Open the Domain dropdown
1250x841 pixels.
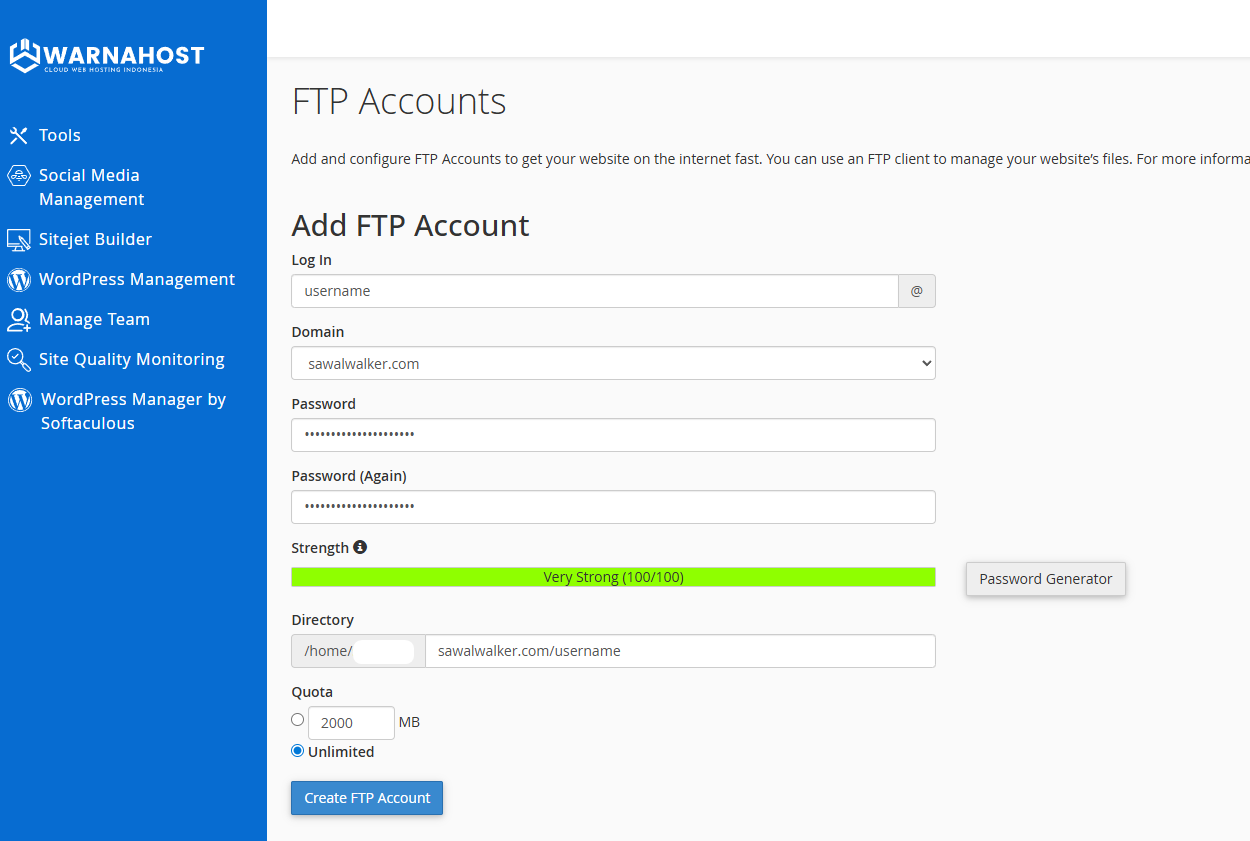(613, 363)
